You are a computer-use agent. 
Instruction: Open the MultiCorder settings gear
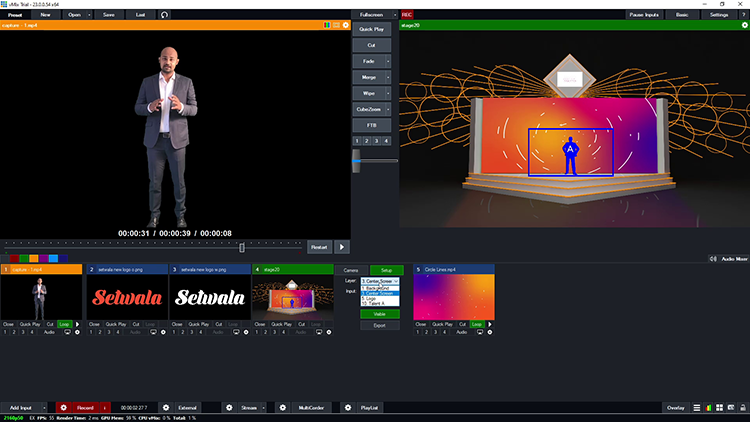point(282,408)
